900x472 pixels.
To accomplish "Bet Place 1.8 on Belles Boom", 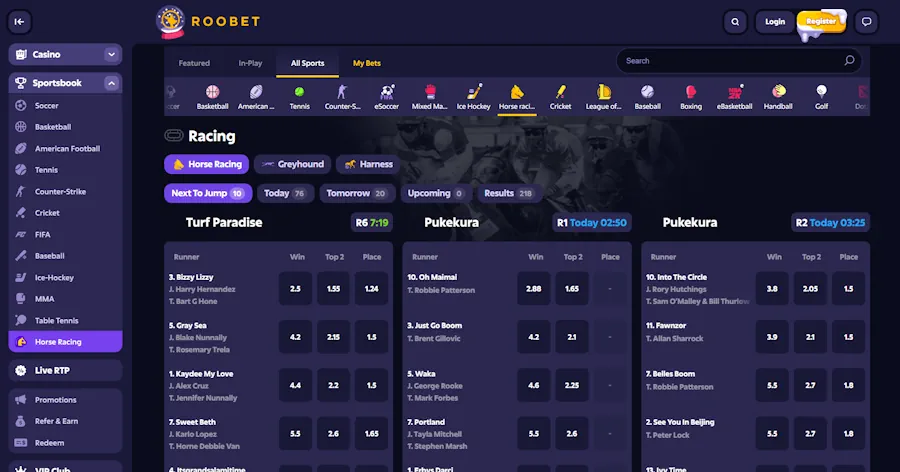I will (x=848, y=385).
